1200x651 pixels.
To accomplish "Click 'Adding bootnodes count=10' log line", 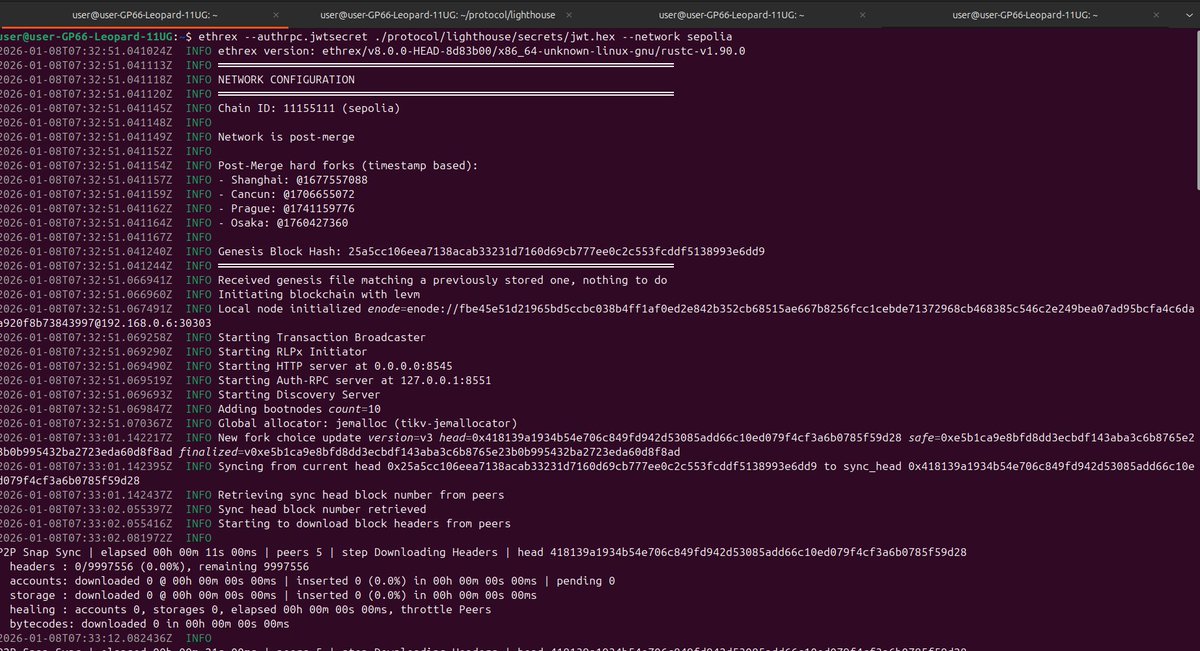I will (x=299, y=409).
